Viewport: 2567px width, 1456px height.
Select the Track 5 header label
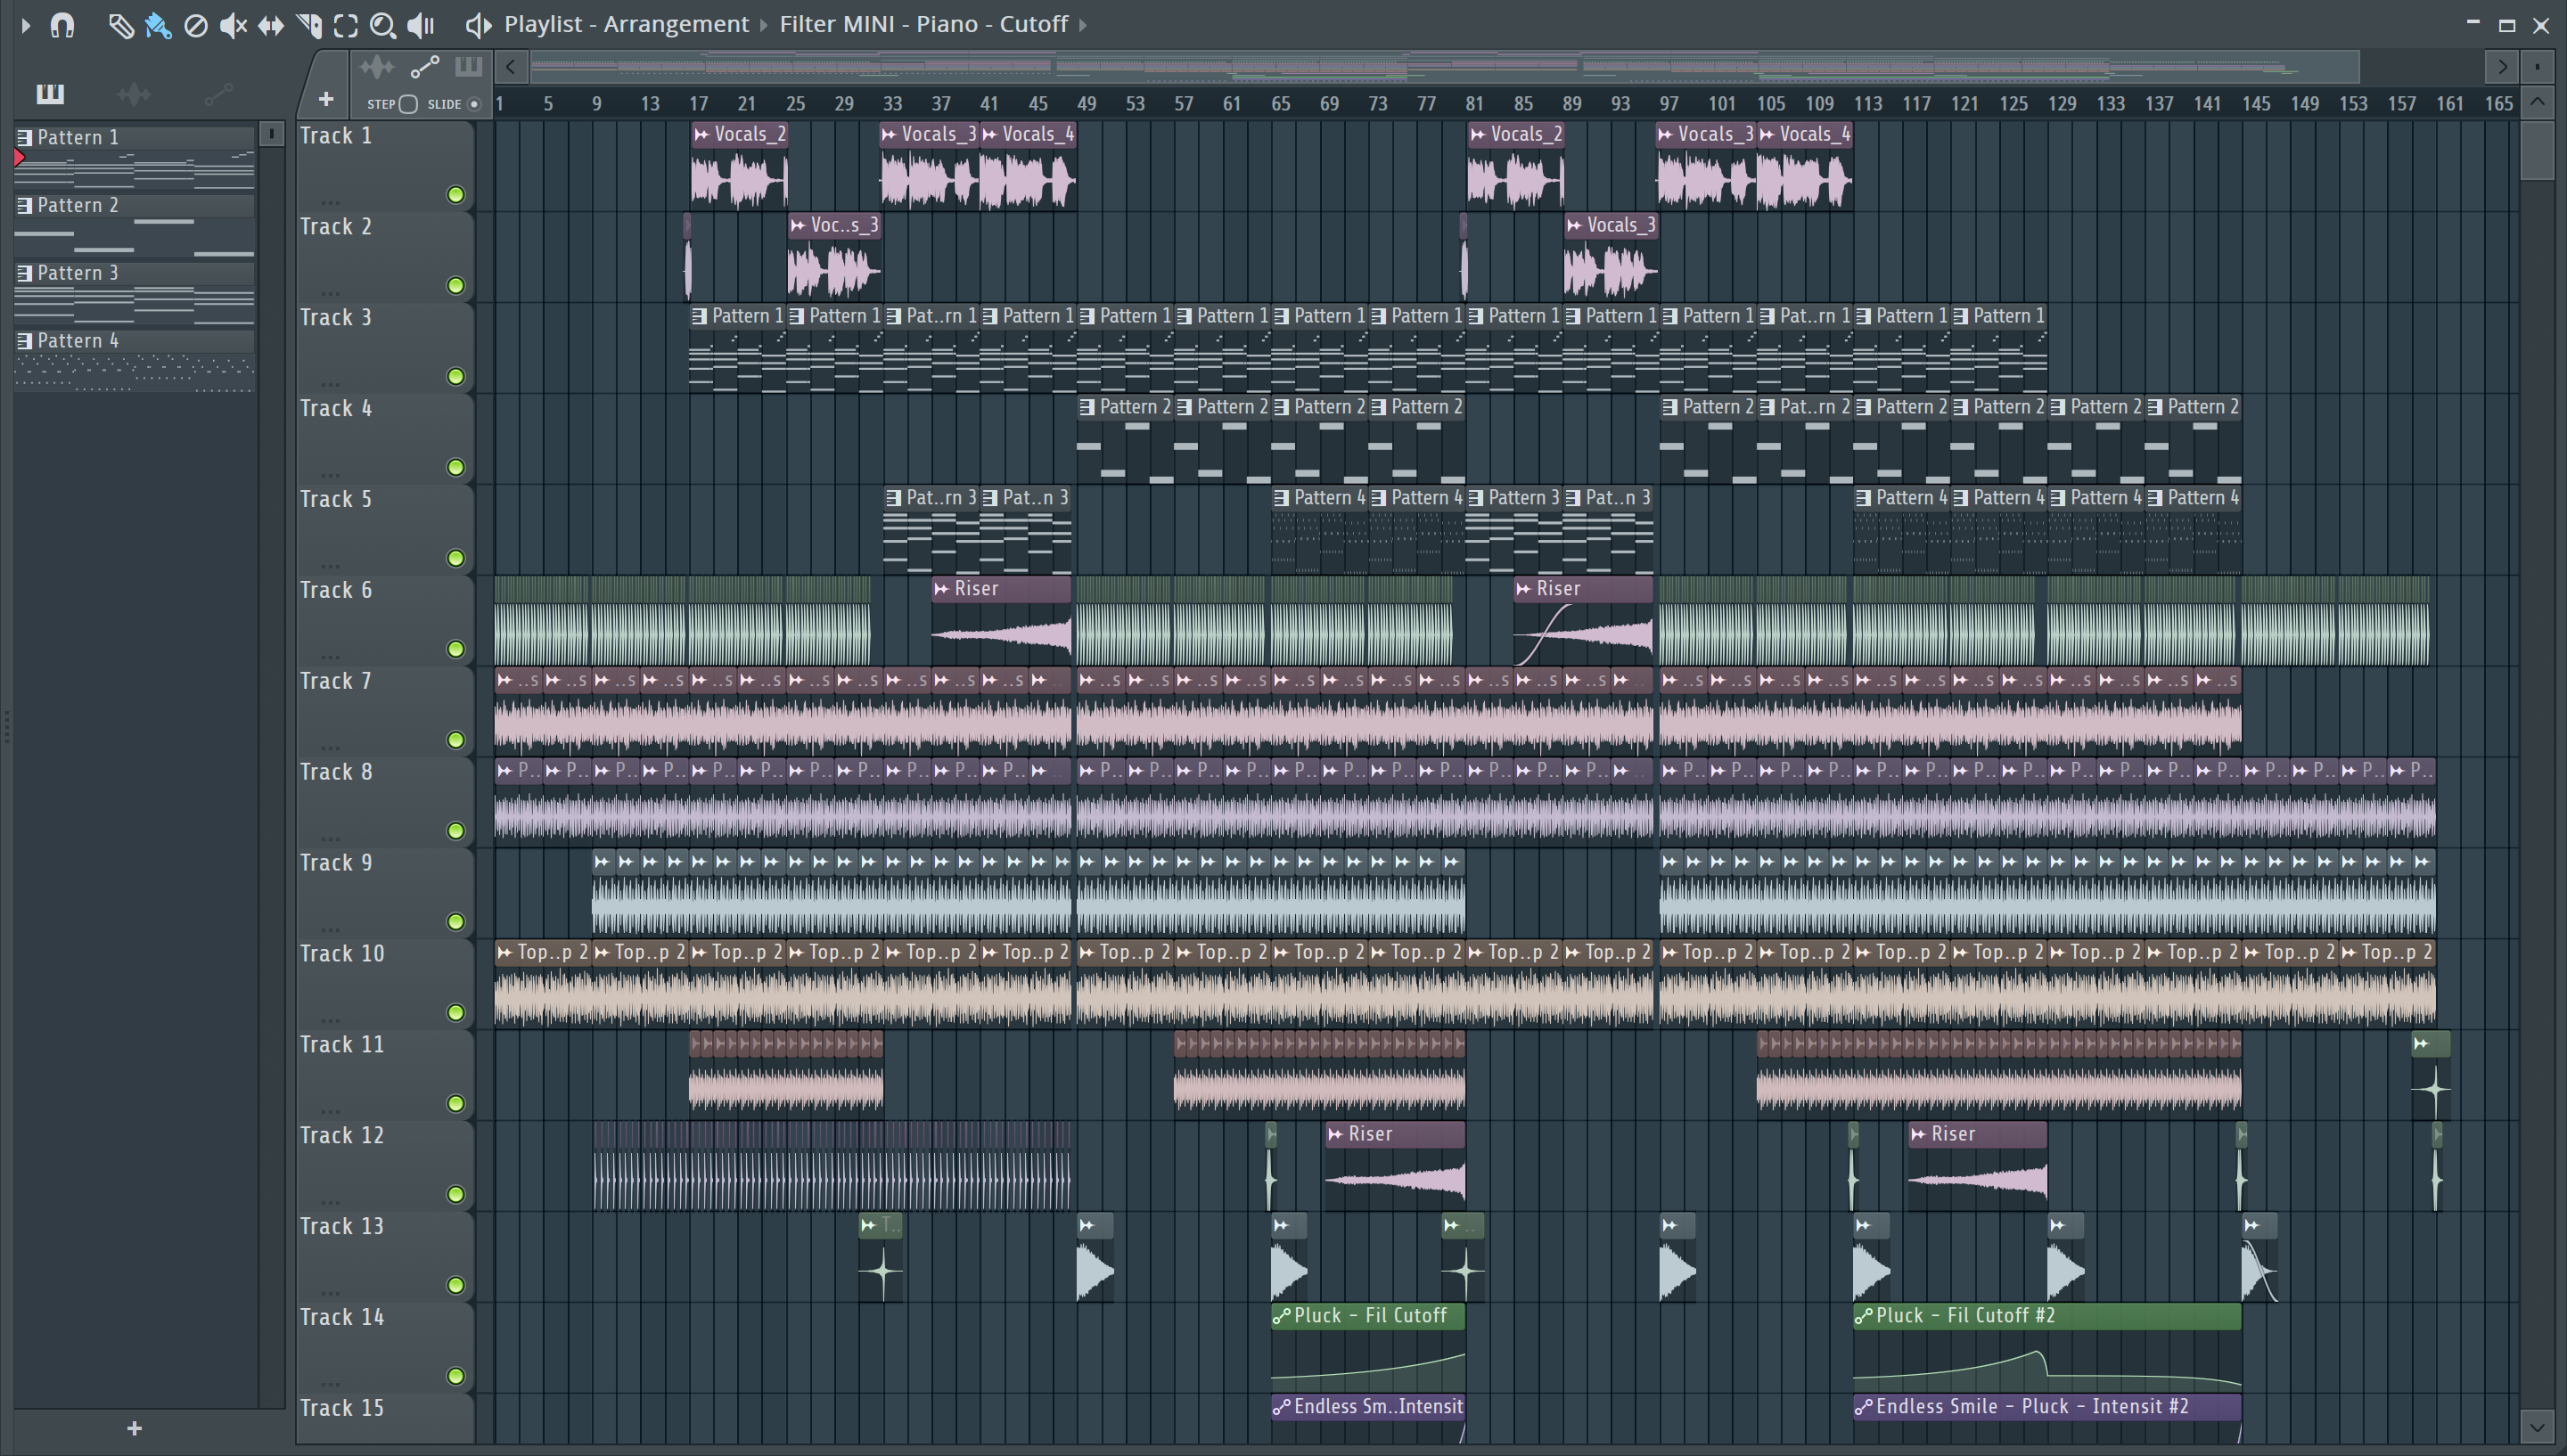(x=336, y=499)
